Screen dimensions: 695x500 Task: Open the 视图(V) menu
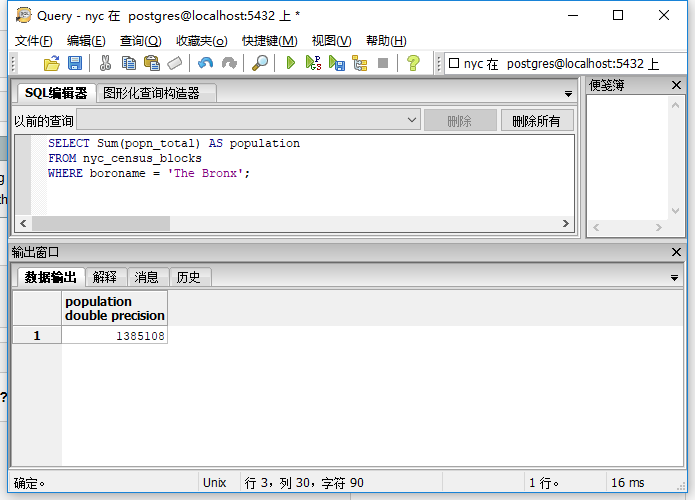[332, 41]
